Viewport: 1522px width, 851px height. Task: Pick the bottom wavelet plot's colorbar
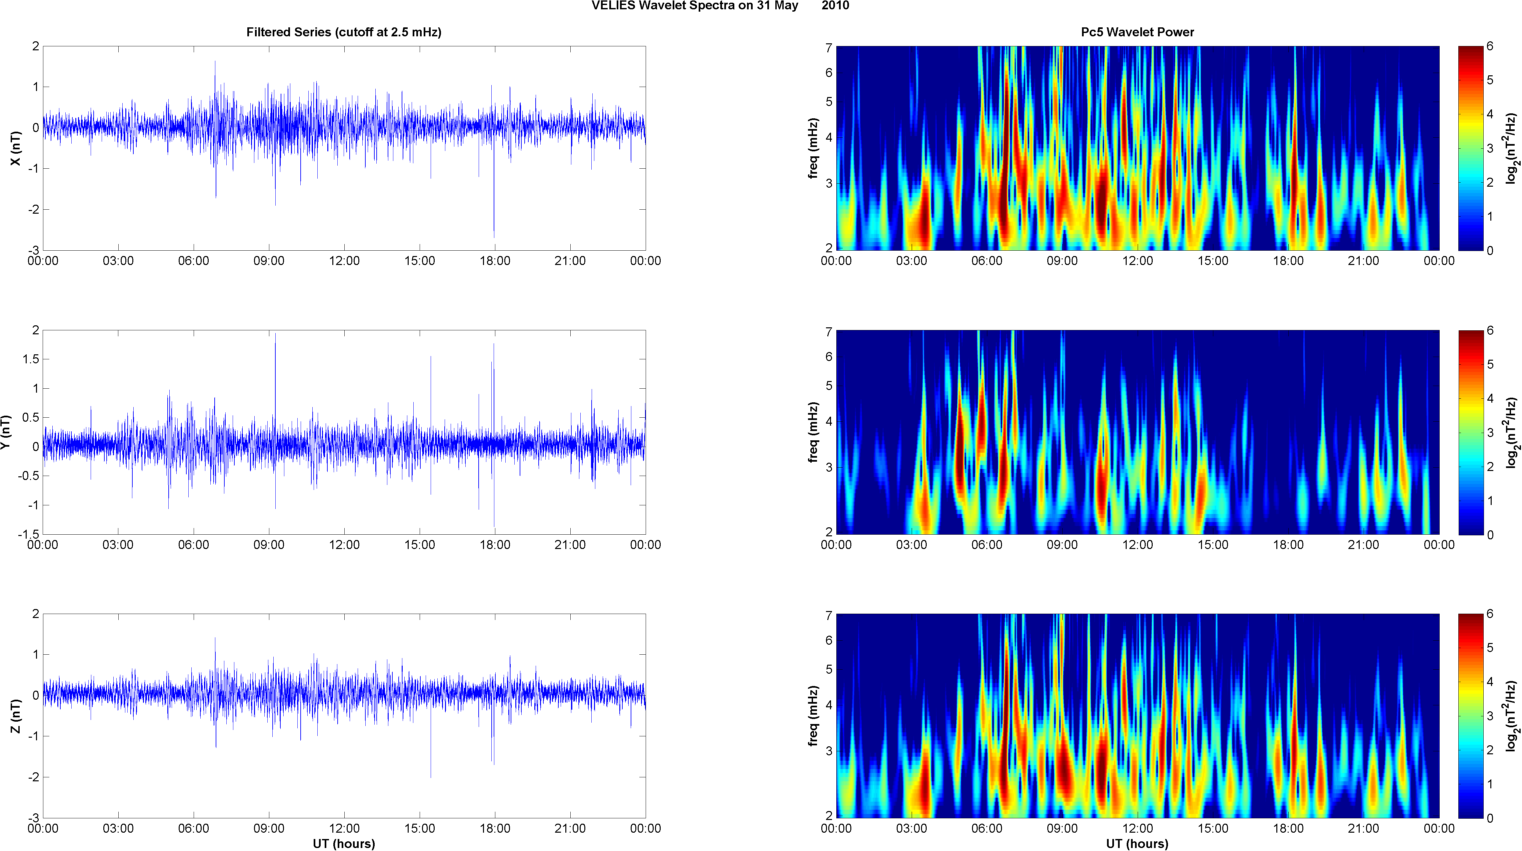[x=1470, y=716]
